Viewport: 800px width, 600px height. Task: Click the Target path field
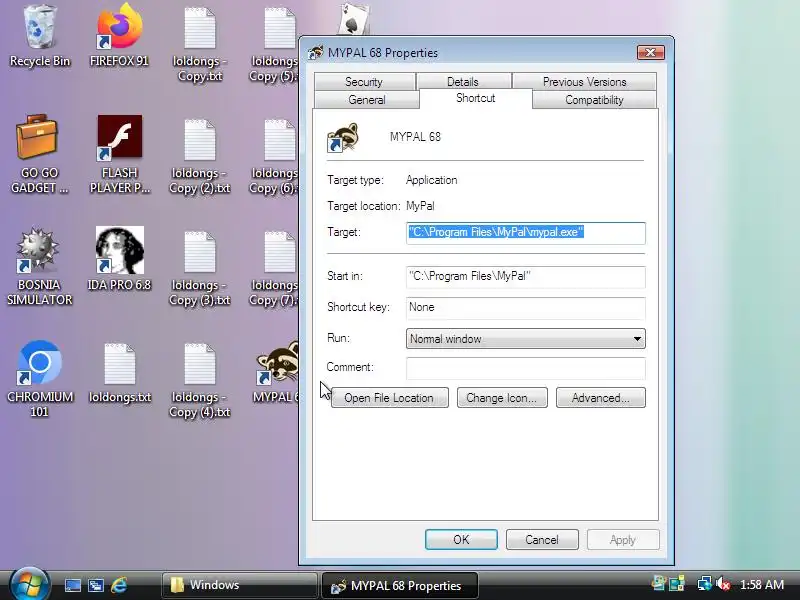click(x=526, y=233)
